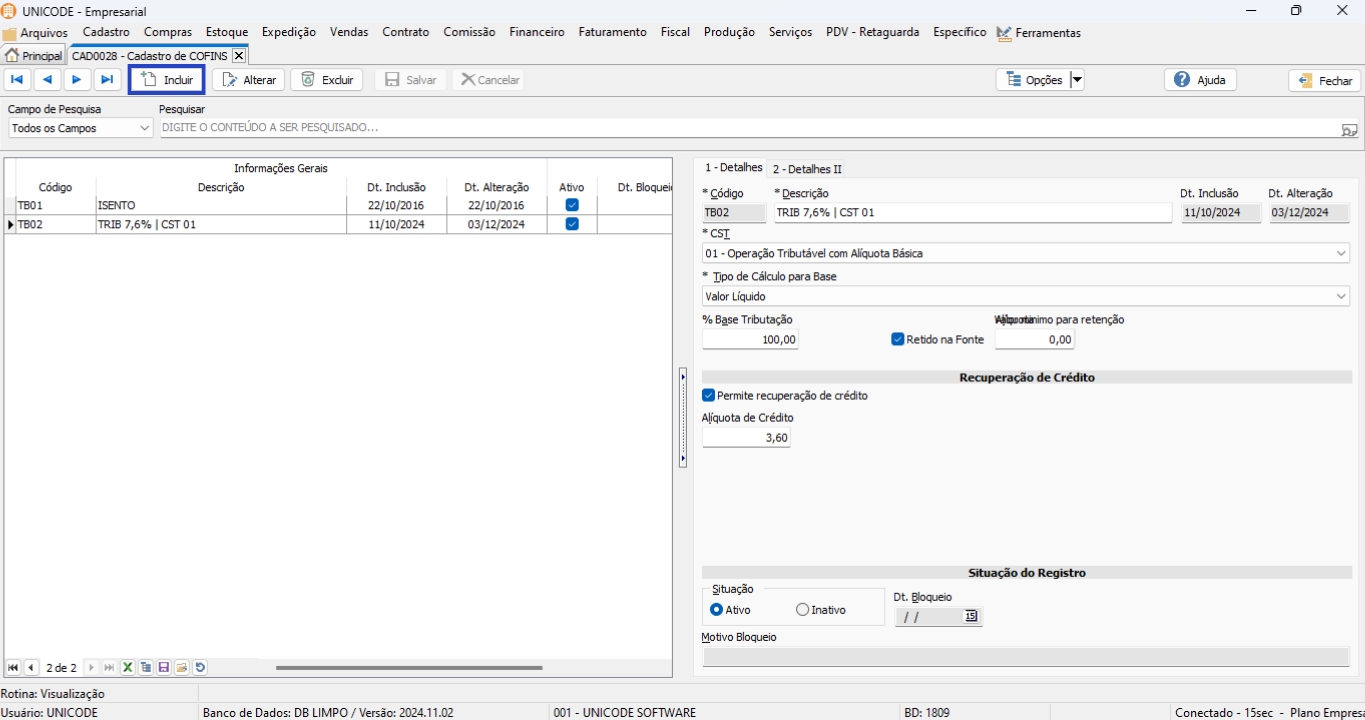Click the Excluir button
The image size is (1365, 720).
327,80
